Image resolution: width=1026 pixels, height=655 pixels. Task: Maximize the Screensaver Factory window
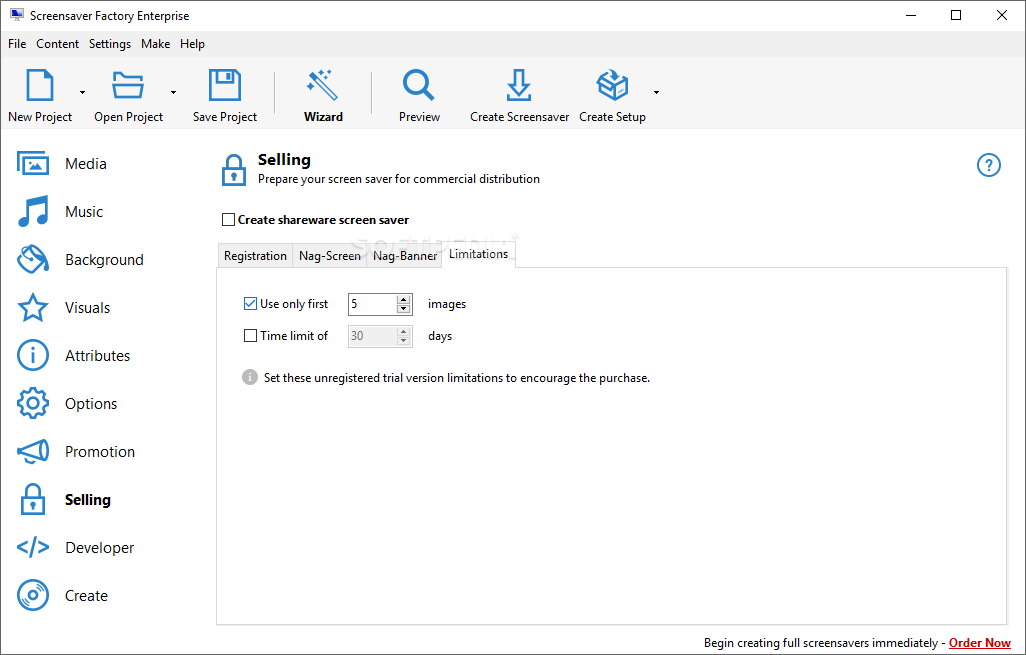tap(956, 15)
